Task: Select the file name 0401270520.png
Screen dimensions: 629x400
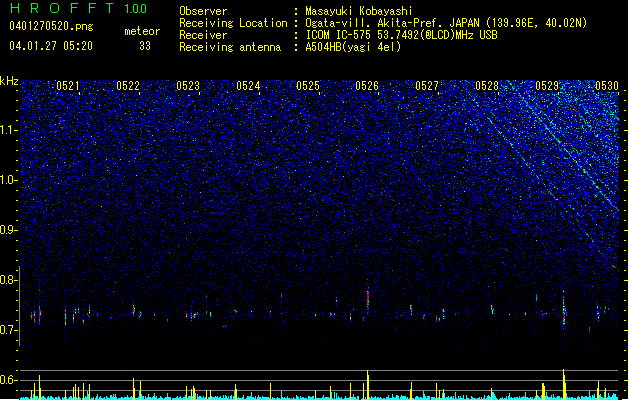Action: pyautogui.click(x=51, y=26)
